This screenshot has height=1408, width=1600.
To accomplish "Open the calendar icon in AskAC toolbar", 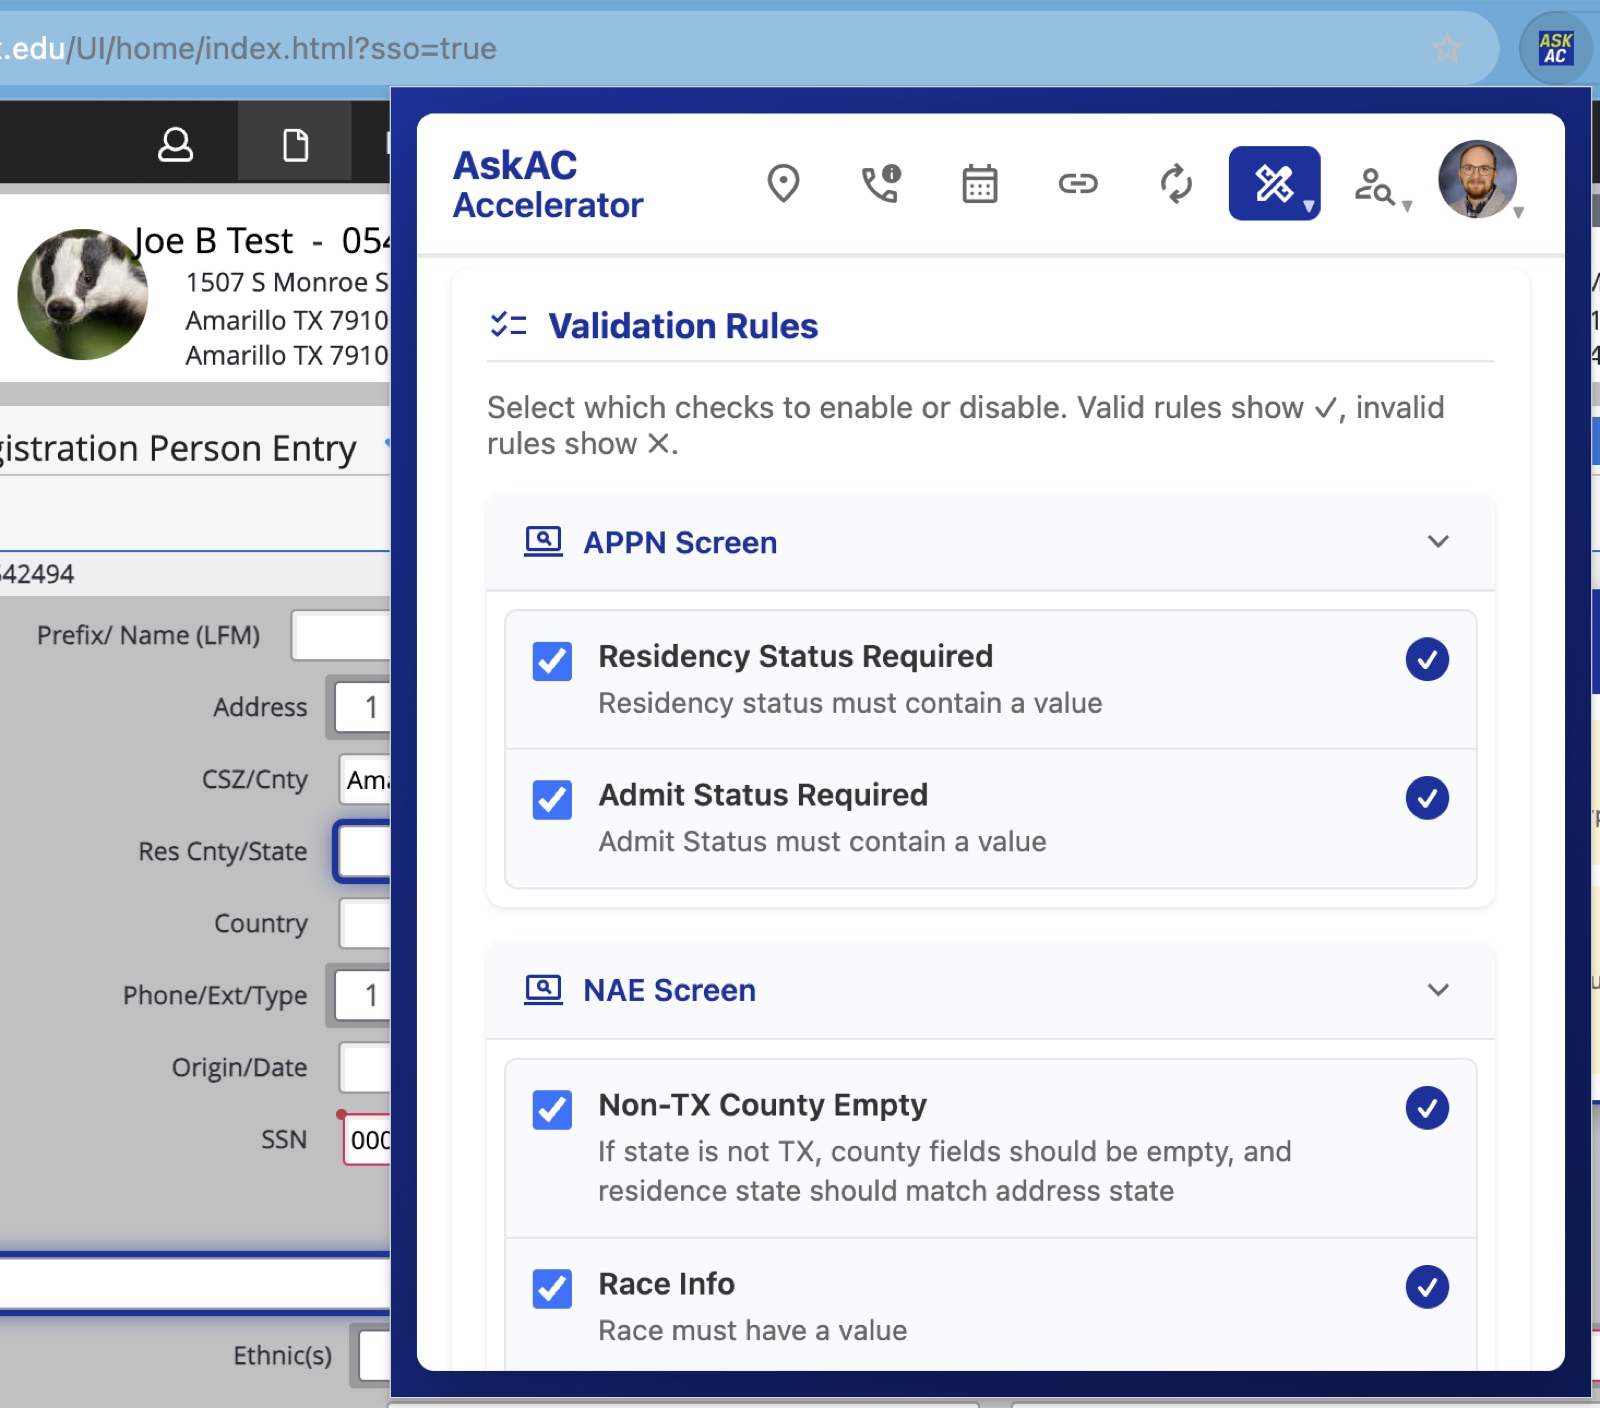I will (979, 183).
